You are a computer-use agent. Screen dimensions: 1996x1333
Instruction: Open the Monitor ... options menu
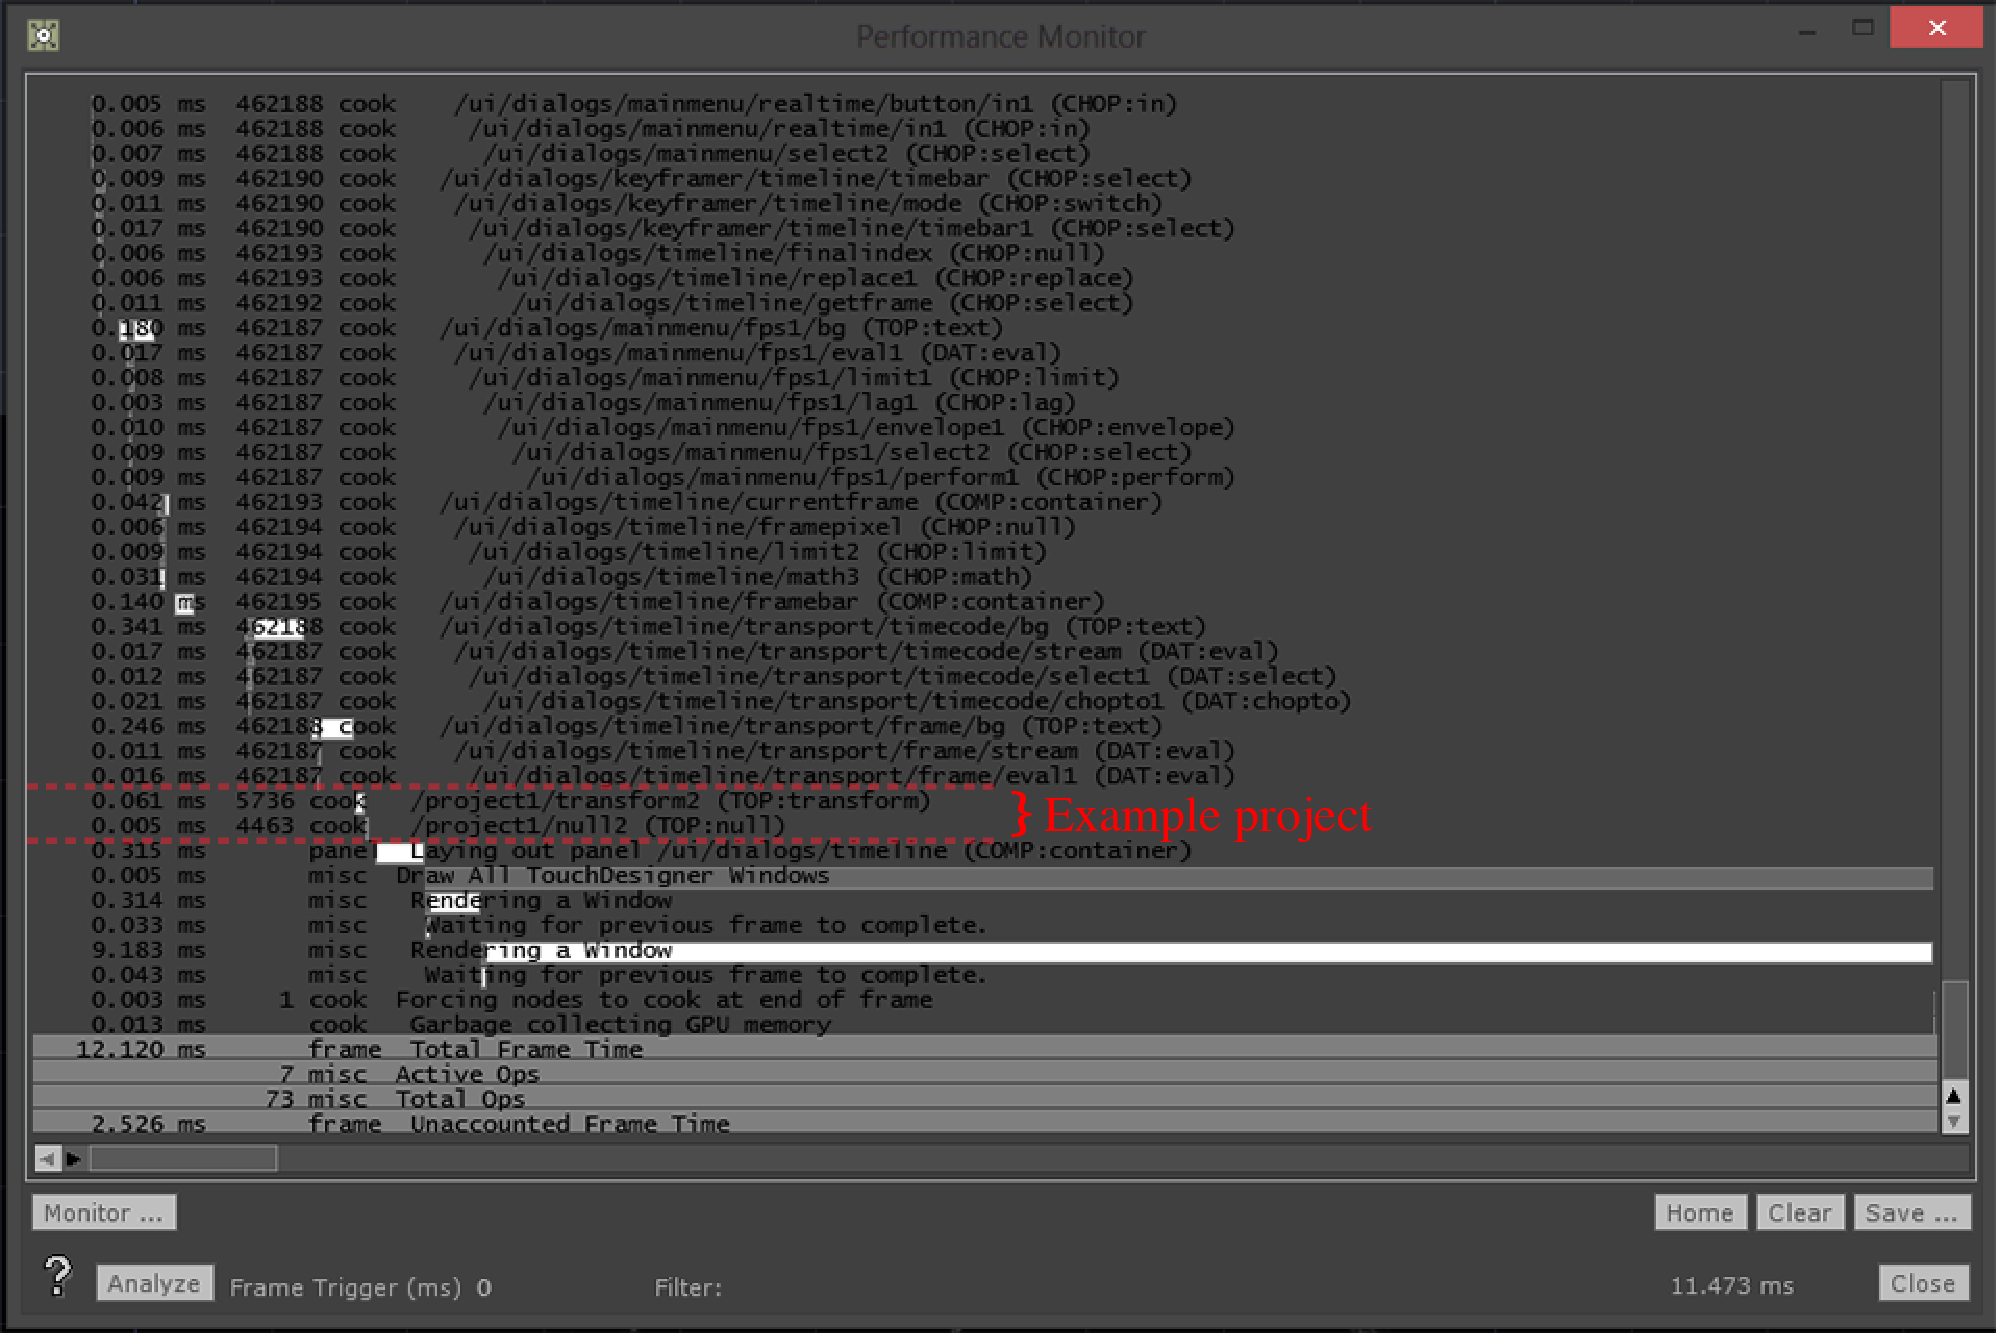point(104,1213)
